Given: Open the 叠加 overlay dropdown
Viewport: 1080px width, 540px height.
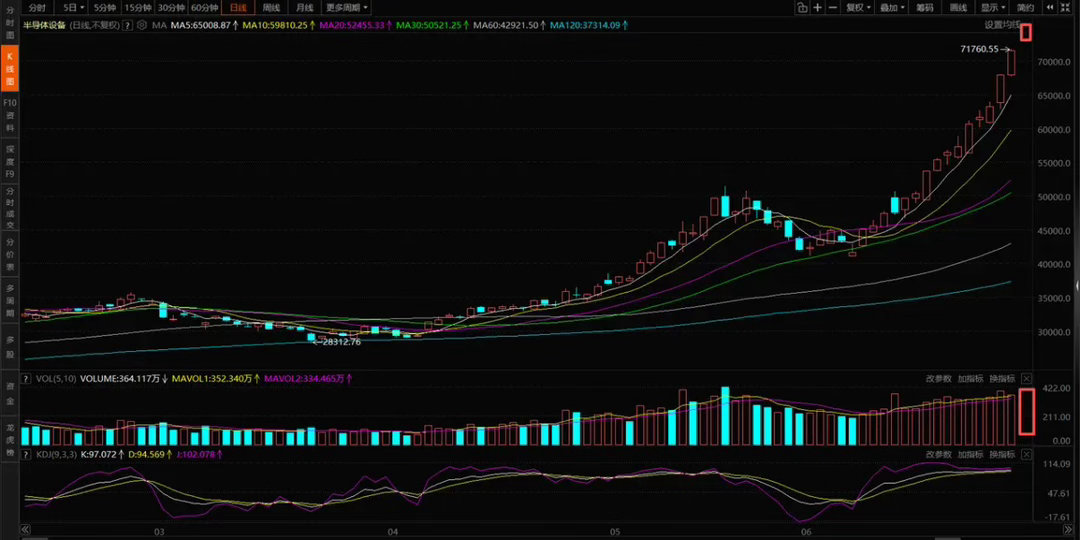Looking at the screenshot, I should pyautogui.click(x=893, y=8).
